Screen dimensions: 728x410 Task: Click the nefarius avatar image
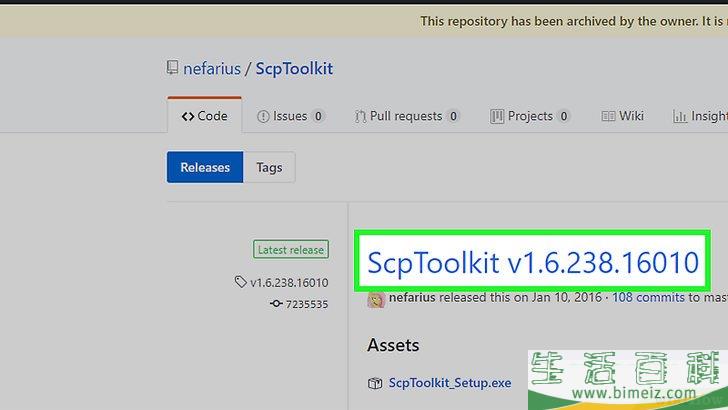coord(376,299)
